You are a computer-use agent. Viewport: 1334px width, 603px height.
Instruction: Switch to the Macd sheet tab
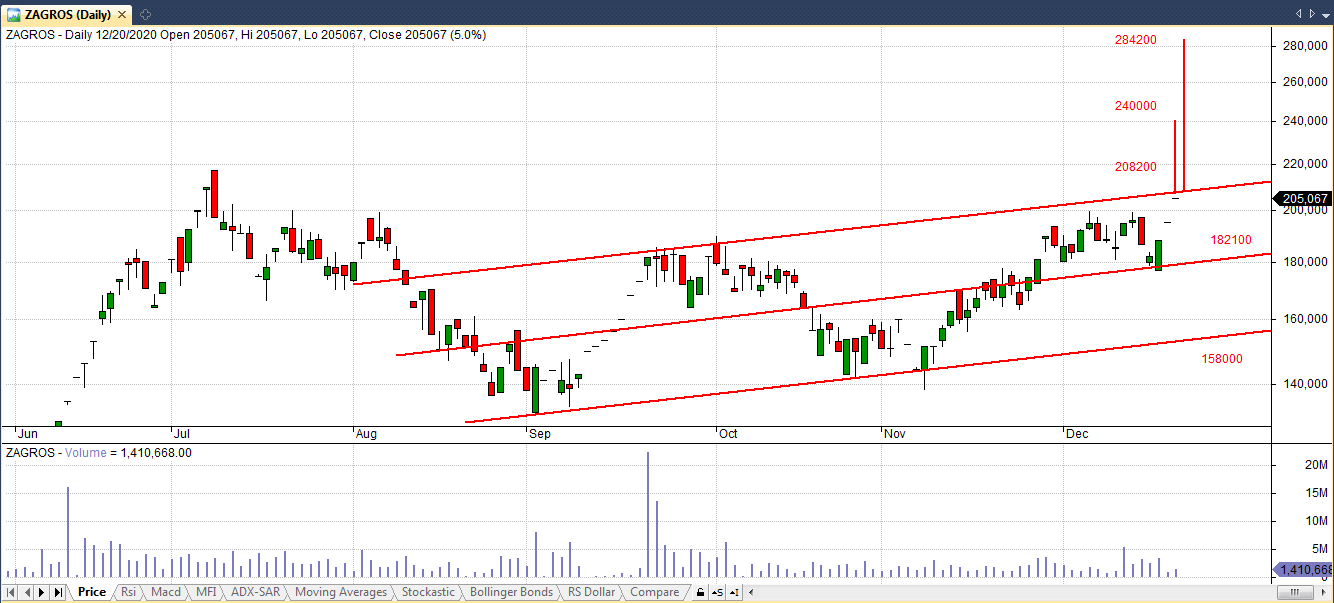pyautogui.click(x=165, y=592)
